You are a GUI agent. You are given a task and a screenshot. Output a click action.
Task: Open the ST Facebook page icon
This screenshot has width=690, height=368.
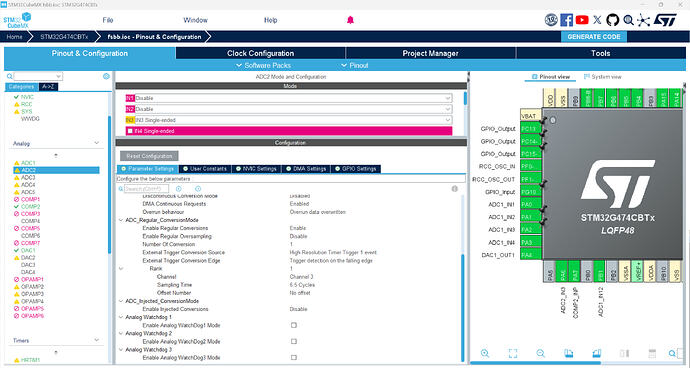click(567, 20)
